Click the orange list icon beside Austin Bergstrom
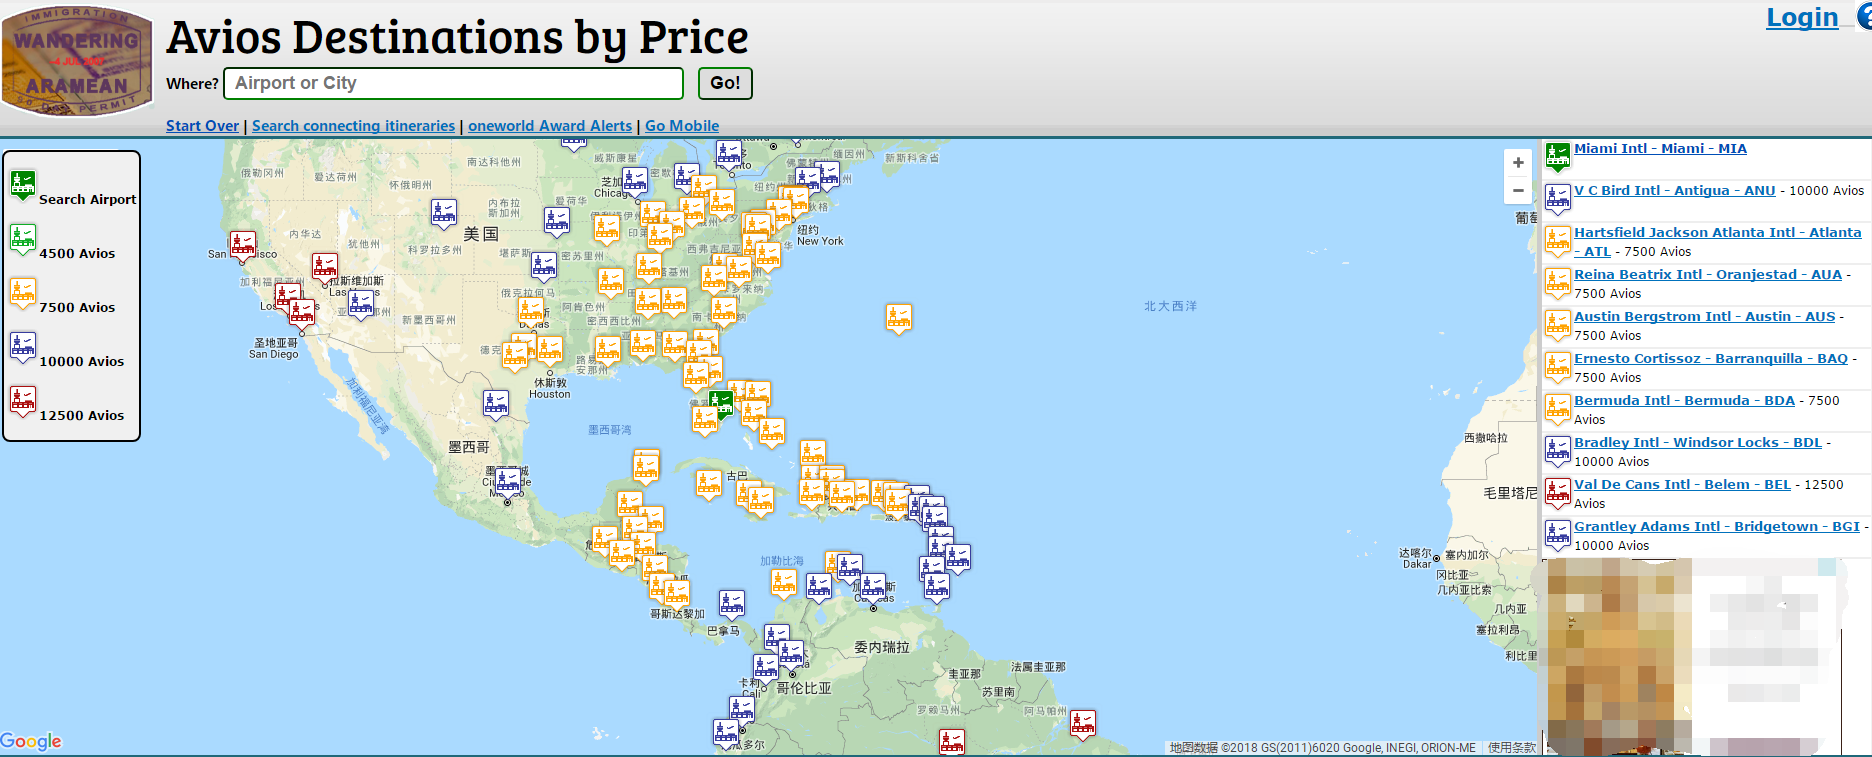This screenshot has height=757, width=1872. pyautogui.click(x=1558, y=325)
